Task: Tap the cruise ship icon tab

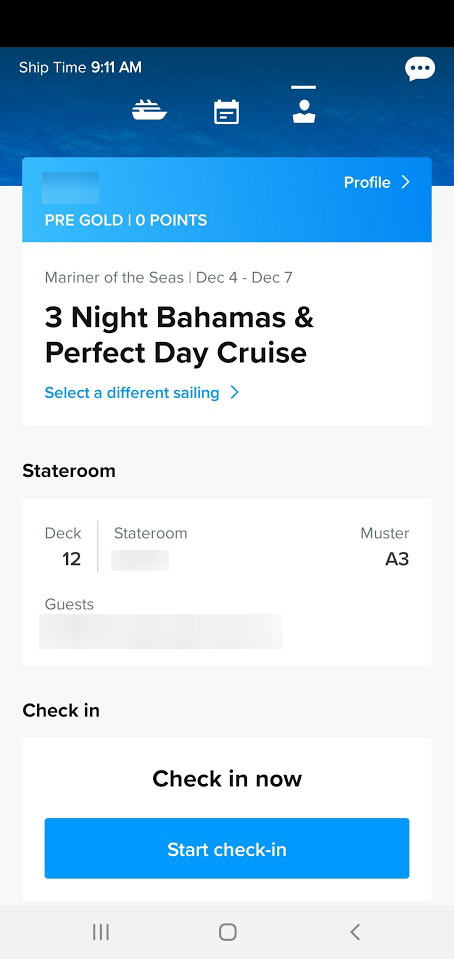Action: 149,112
